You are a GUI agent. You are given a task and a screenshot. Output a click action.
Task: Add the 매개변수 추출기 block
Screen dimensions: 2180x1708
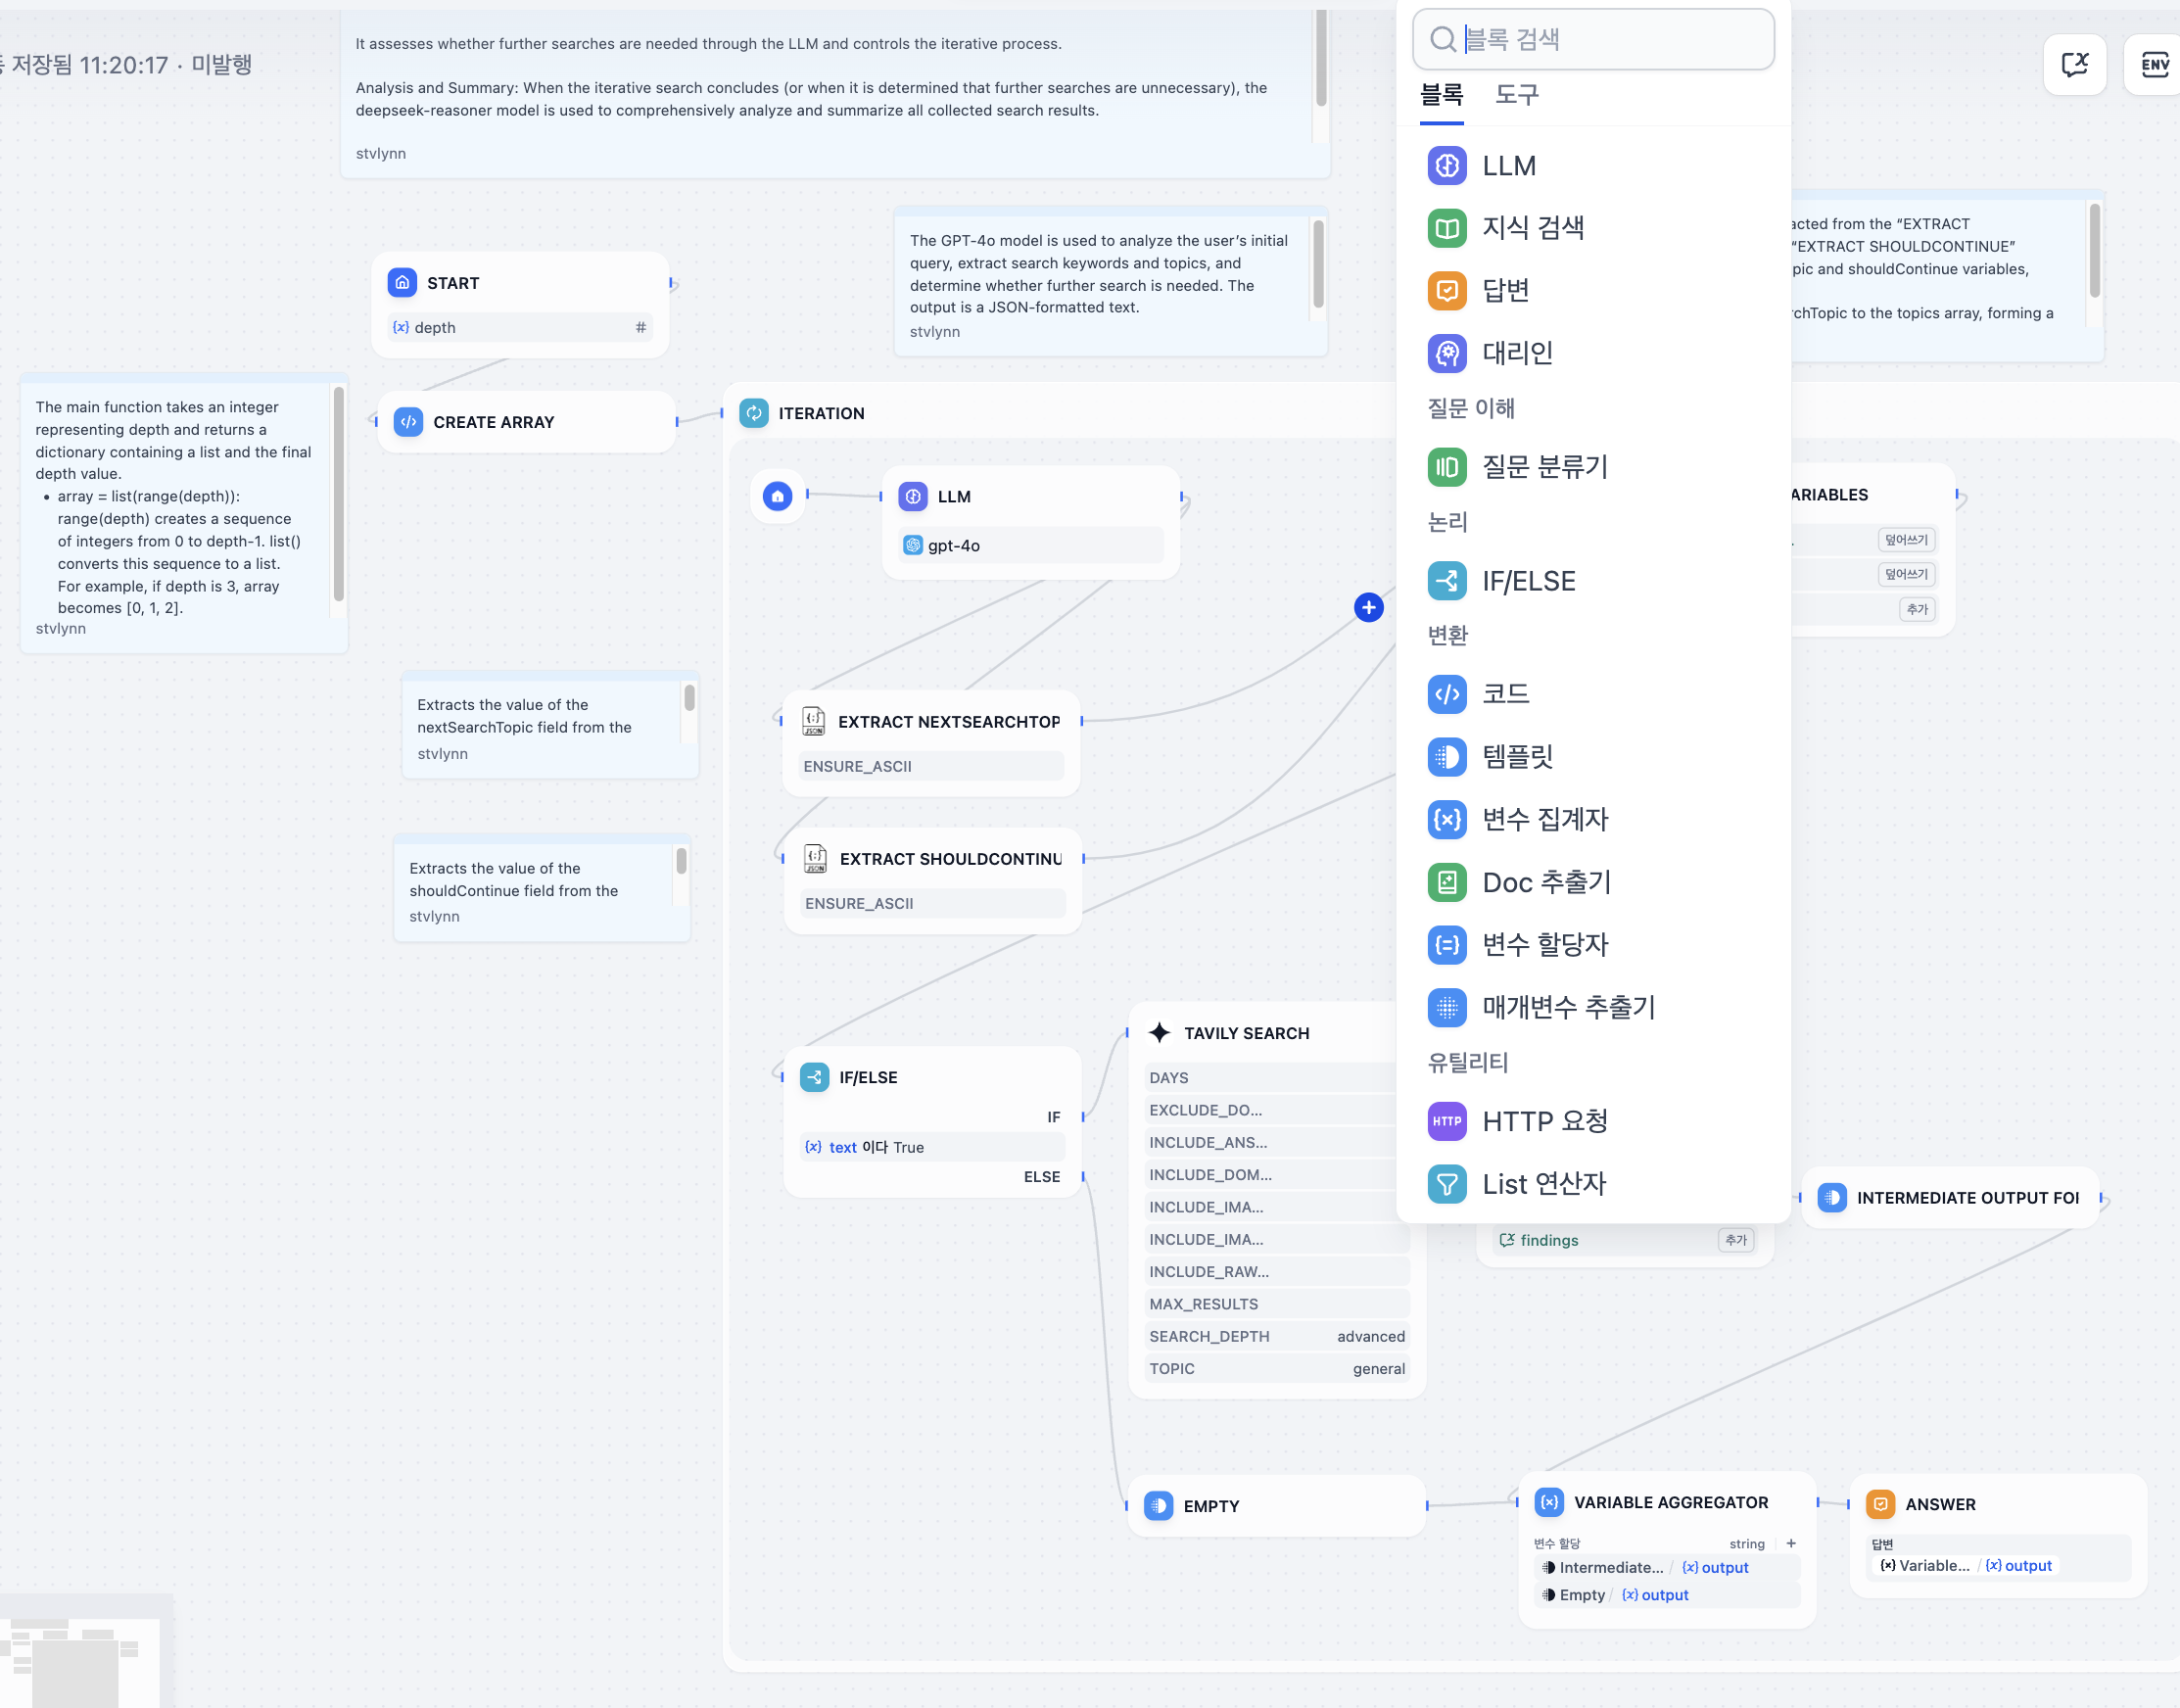point(1567,1007)
